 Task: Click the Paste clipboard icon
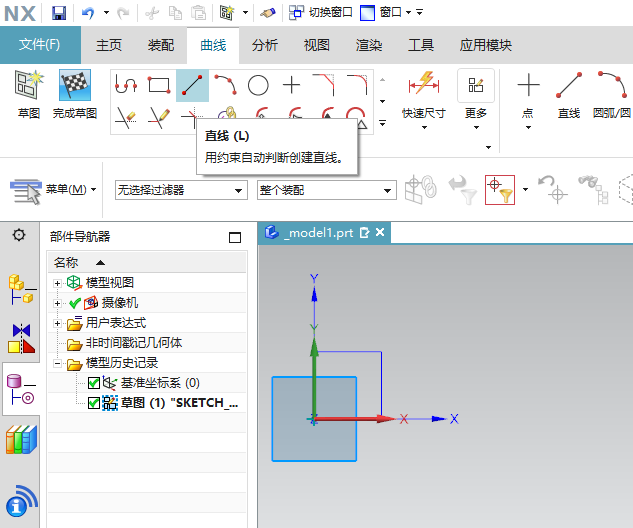pos(199,13)
